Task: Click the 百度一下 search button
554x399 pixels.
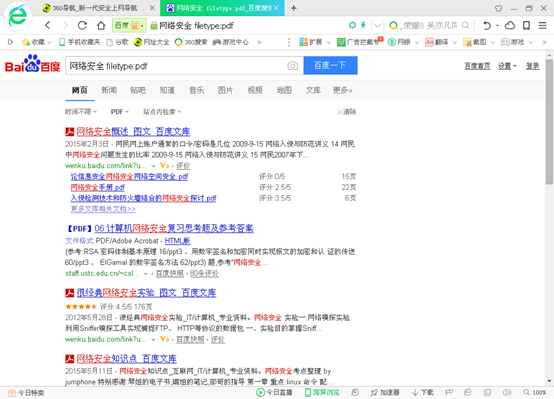Action: [x=330, y=65]
